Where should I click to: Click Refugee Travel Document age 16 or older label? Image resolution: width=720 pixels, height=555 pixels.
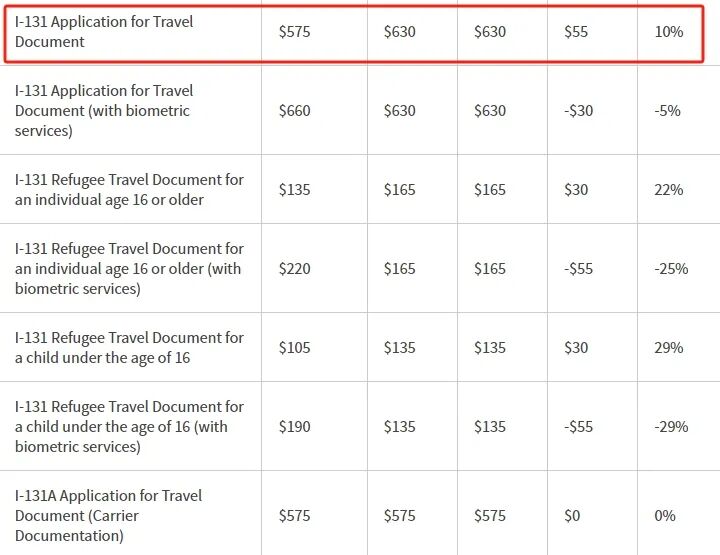click(x=129, y=190)
